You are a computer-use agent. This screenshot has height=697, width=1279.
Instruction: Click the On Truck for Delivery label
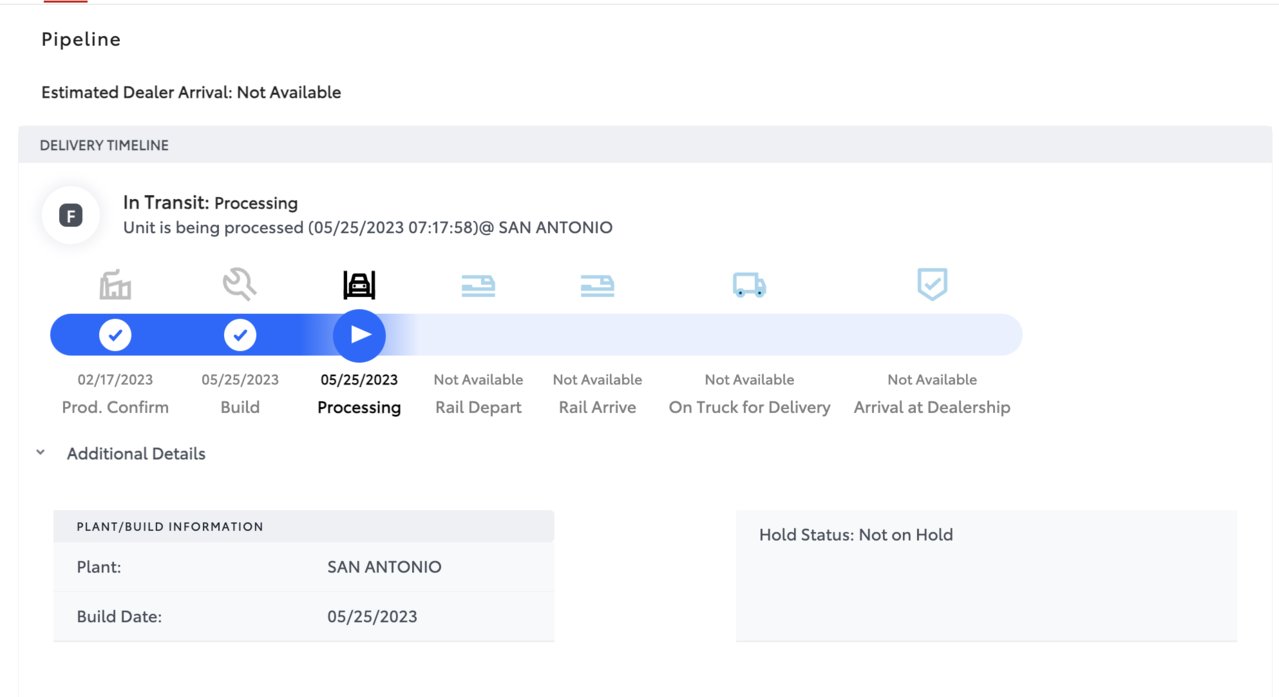[749, 407]
